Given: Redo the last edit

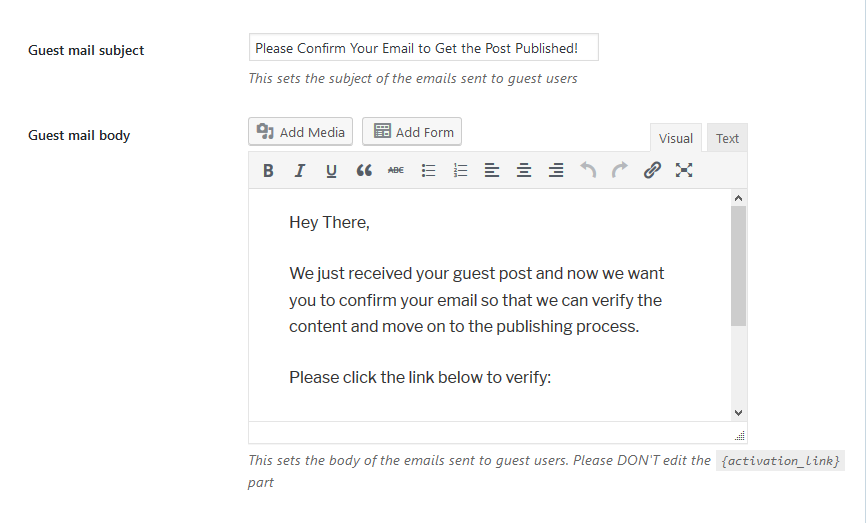Looking at the screenshot, I should [620, 171].
